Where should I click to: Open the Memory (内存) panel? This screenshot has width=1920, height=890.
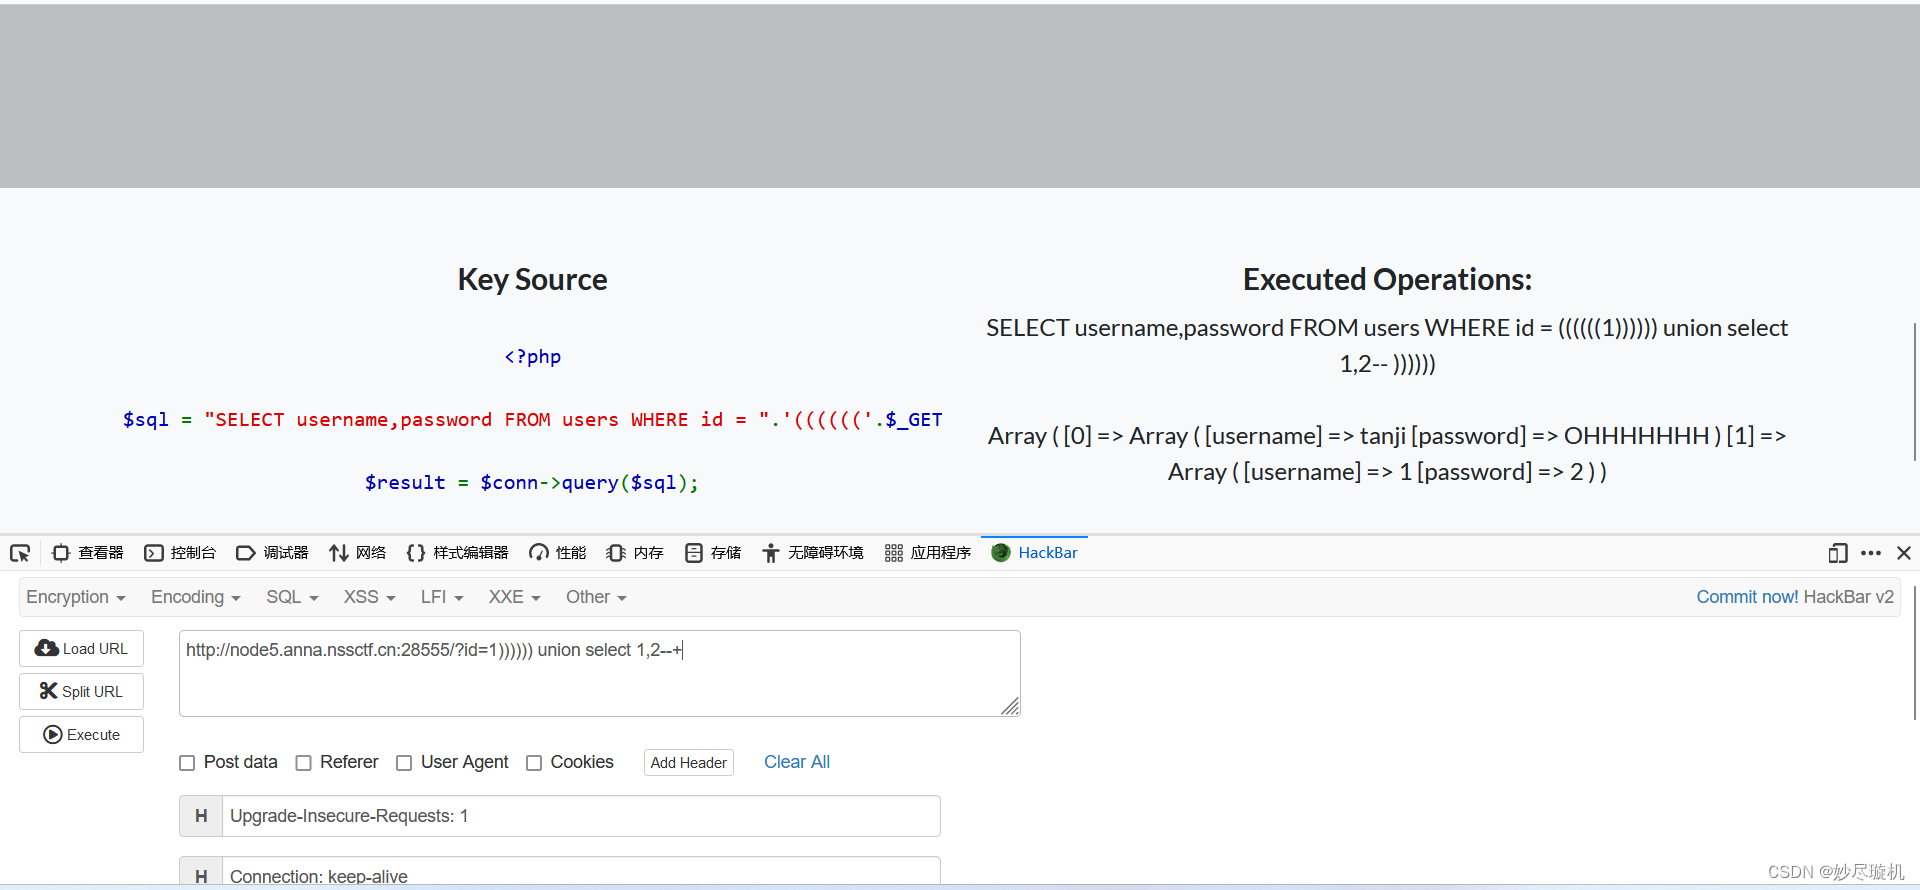pyautogui.click(x=635, y=553)
